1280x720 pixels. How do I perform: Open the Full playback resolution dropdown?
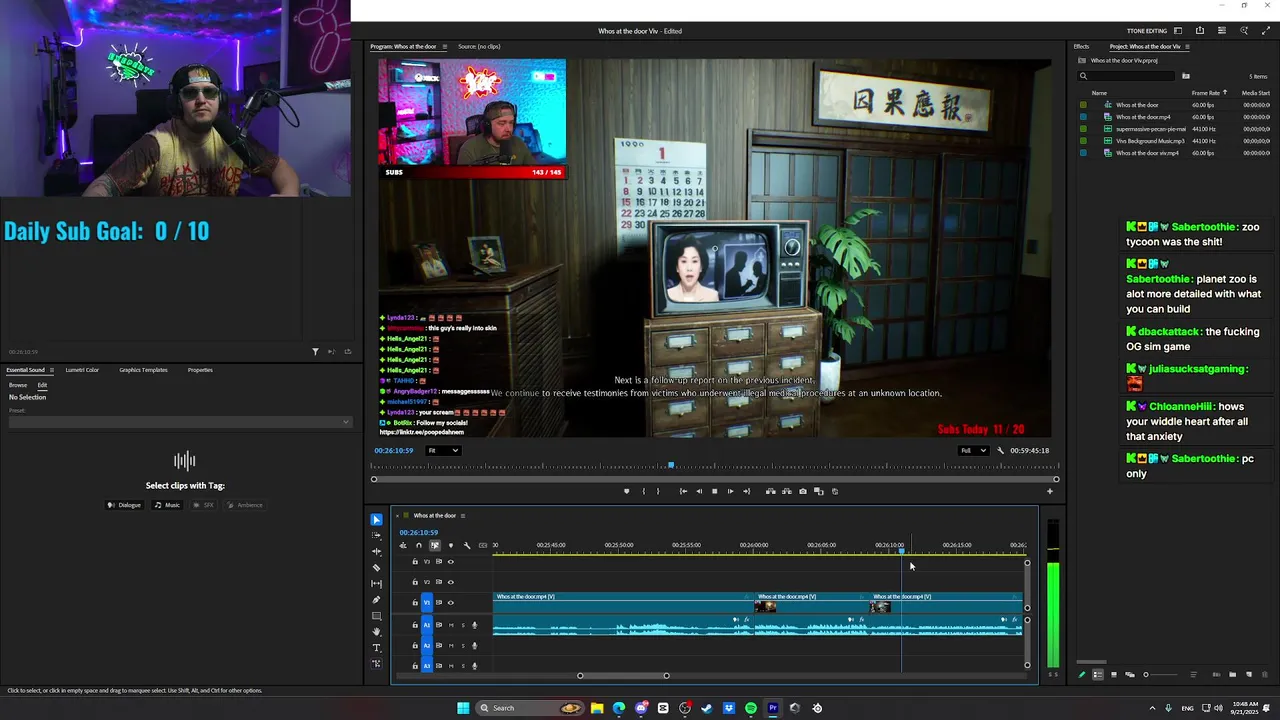click(974, 450)
